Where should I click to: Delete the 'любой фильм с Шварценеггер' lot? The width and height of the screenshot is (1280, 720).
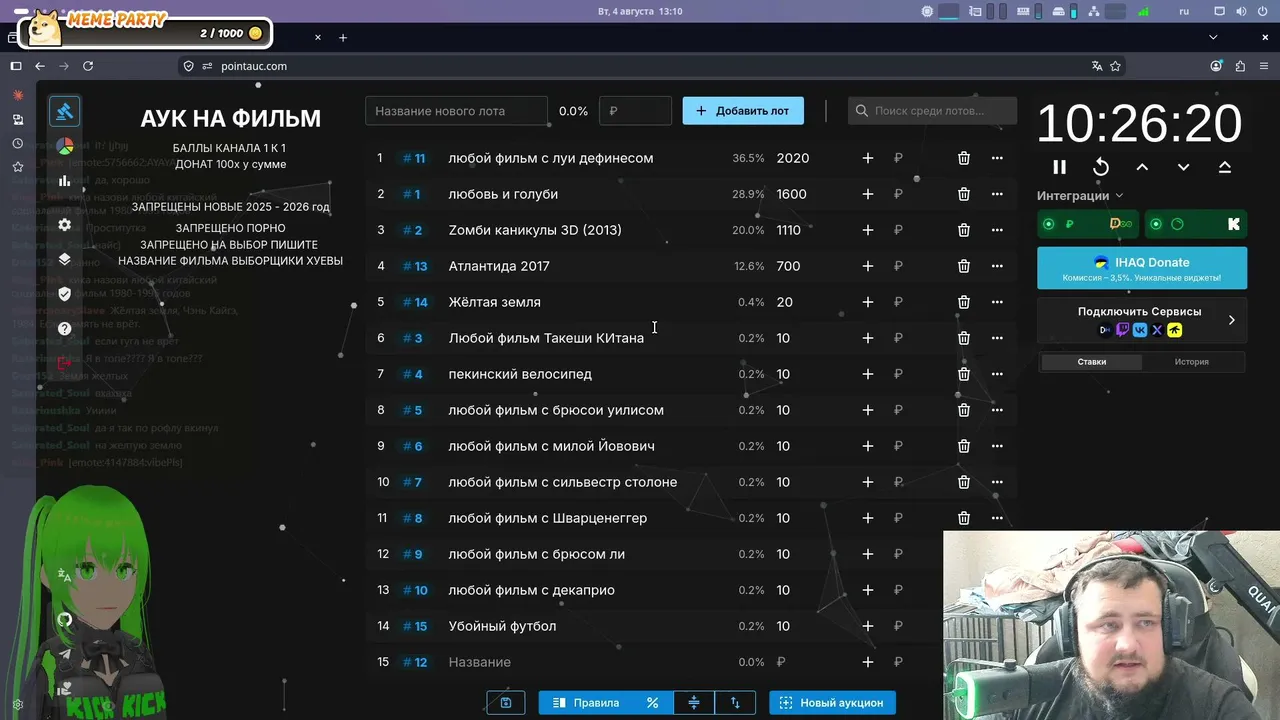point(964,518)
